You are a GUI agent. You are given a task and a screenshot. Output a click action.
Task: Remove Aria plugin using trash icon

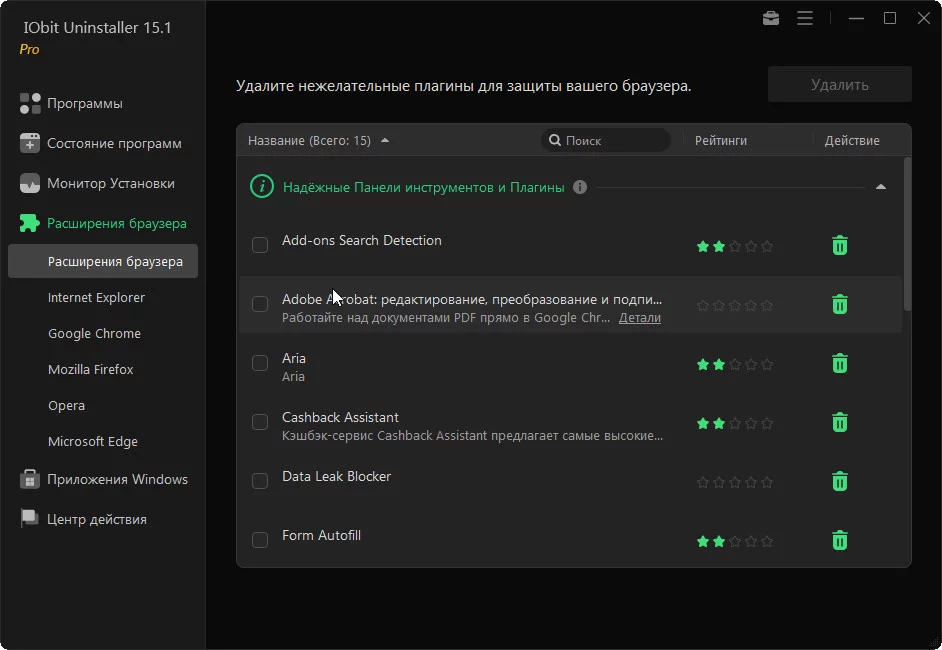[840, 363]
